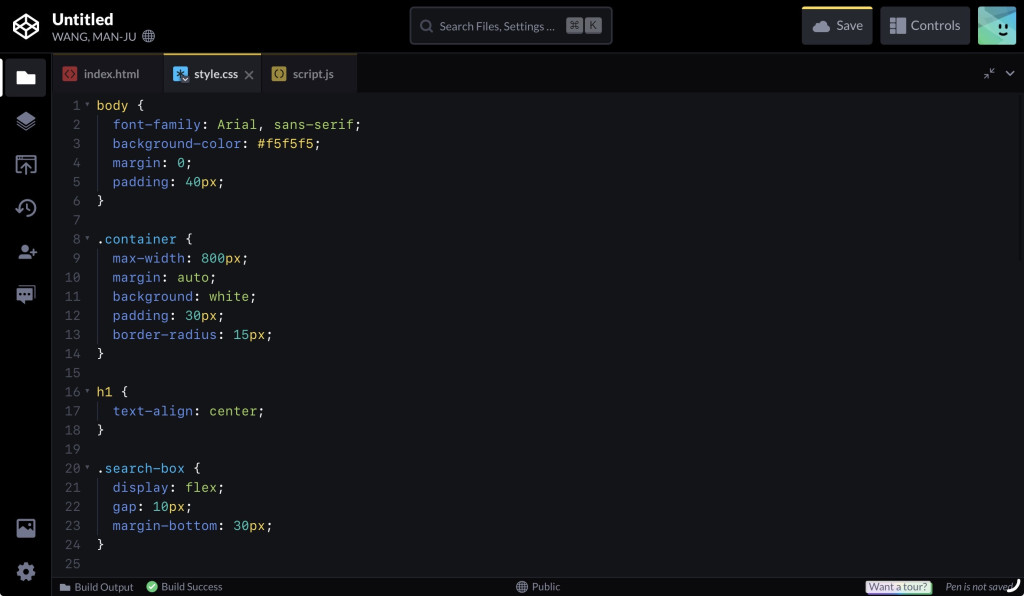Click the user avatar in the header
Image resolution: width=1024 pixels, height=596 pixels.
pos(997,26)
